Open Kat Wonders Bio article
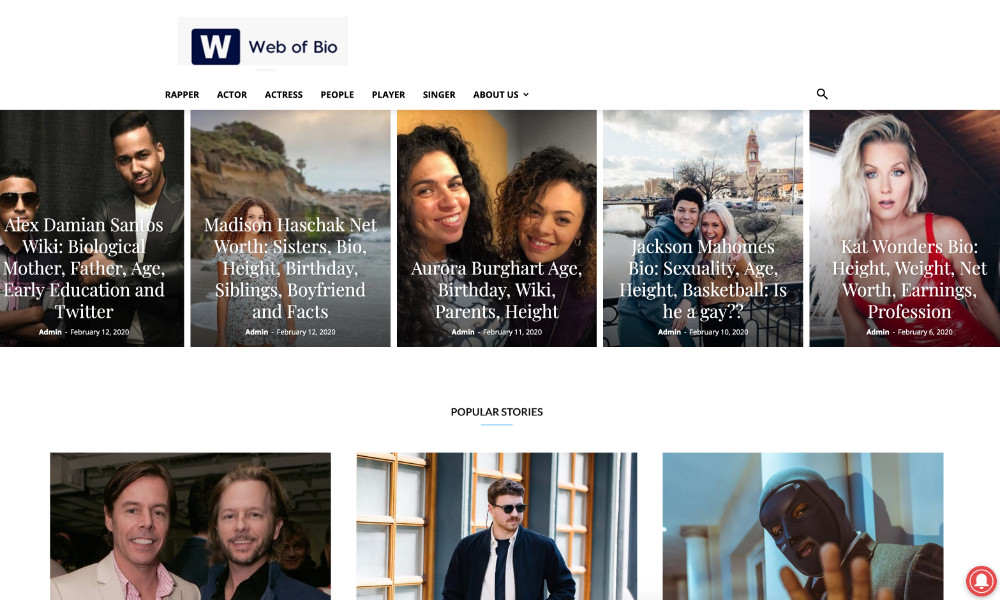This screenshot has height=600, width=1000. pyautogui.click(x=909, y=279)
